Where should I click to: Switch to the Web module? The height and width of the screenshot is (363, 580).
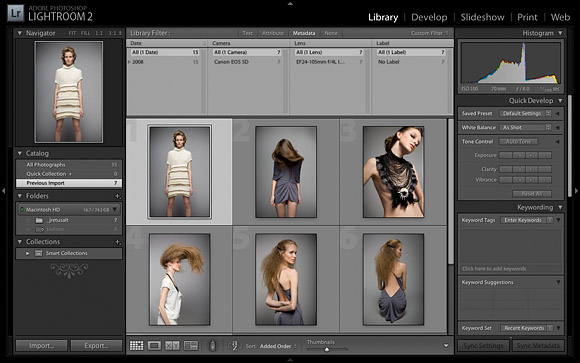[x=560, y=17]
